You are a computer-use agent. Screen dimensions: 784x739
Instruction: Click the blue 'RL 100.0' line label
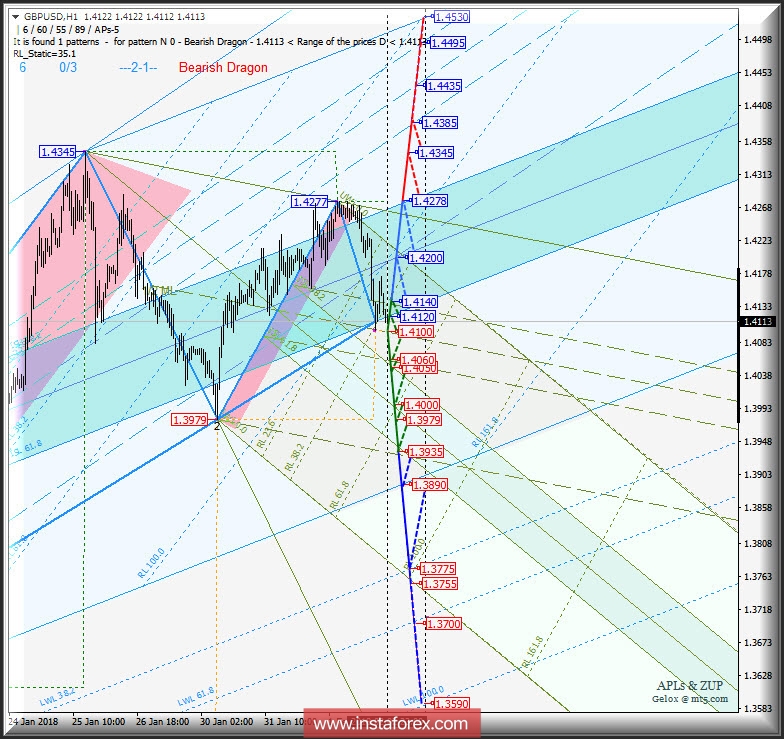151,564
